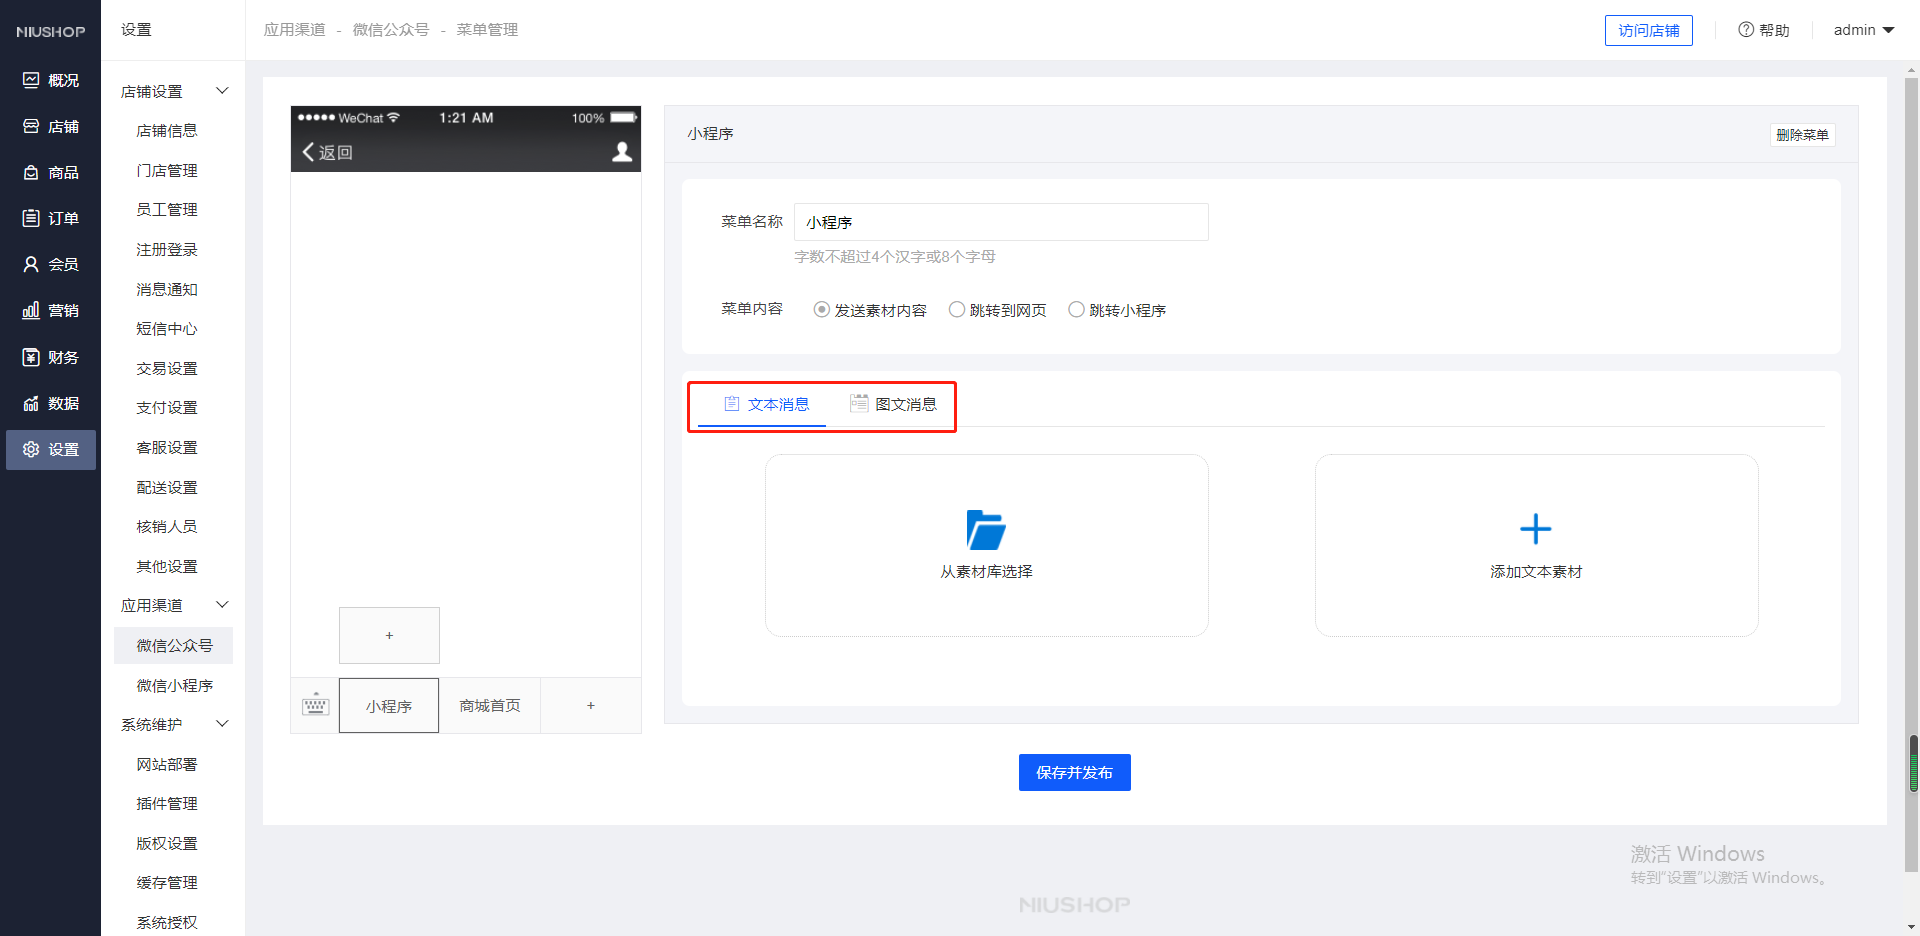1920x936 pixels.
Task: Click the plus icon 添加文本素材
Action: pos(1536,529)
